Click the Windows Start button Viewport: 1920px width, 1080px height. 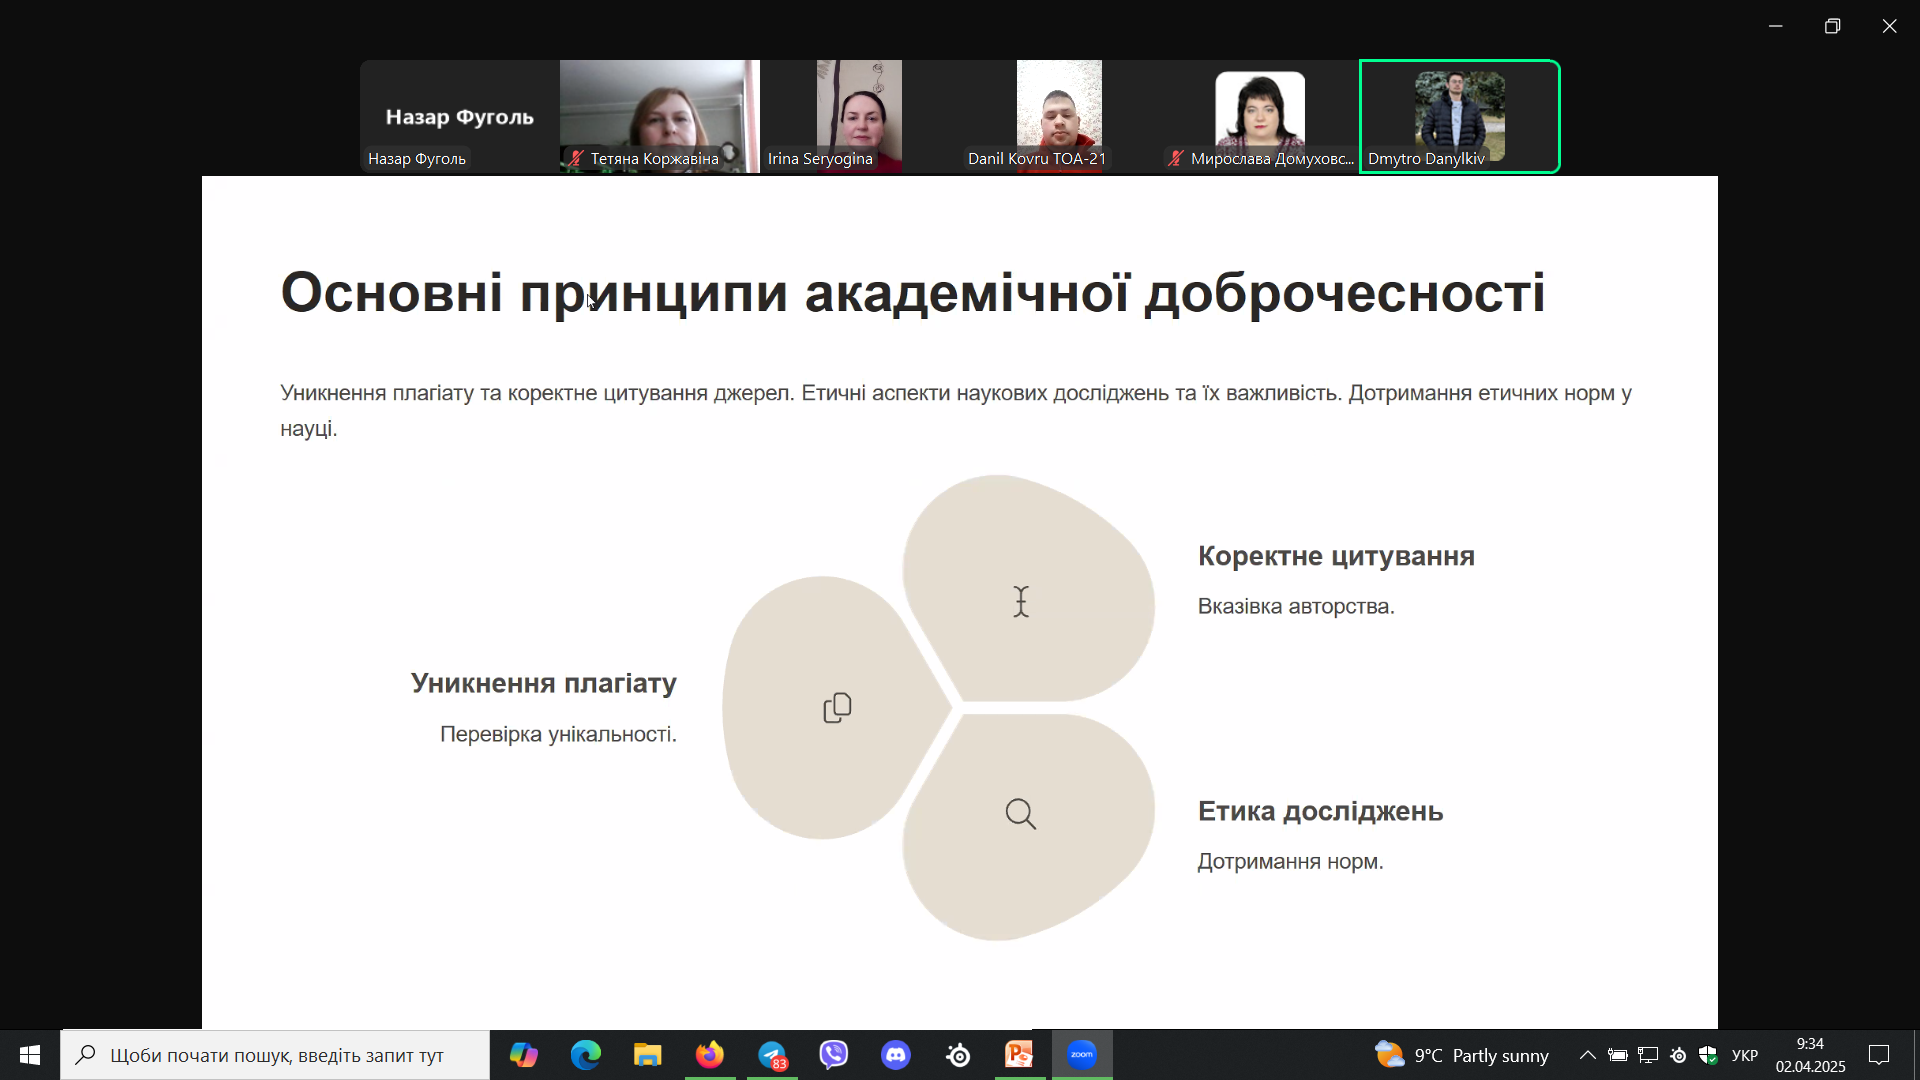30,1055
